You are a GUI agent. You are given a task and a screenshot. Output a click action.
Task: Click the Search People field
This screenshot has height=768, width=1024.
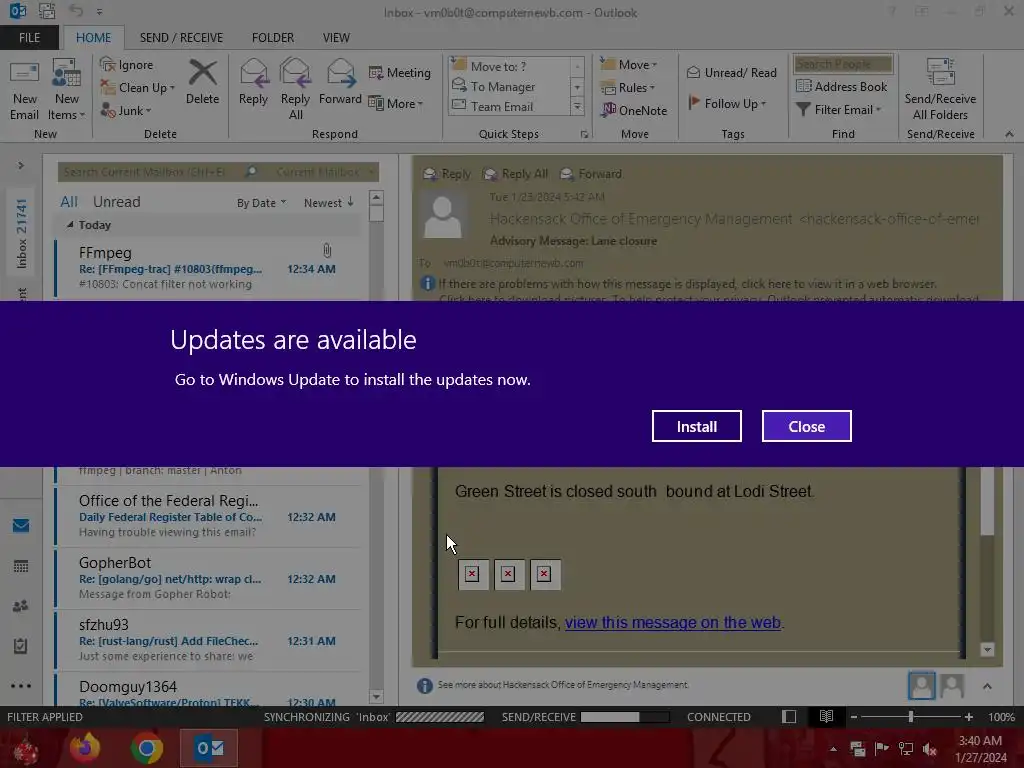(x=842, y=64)
